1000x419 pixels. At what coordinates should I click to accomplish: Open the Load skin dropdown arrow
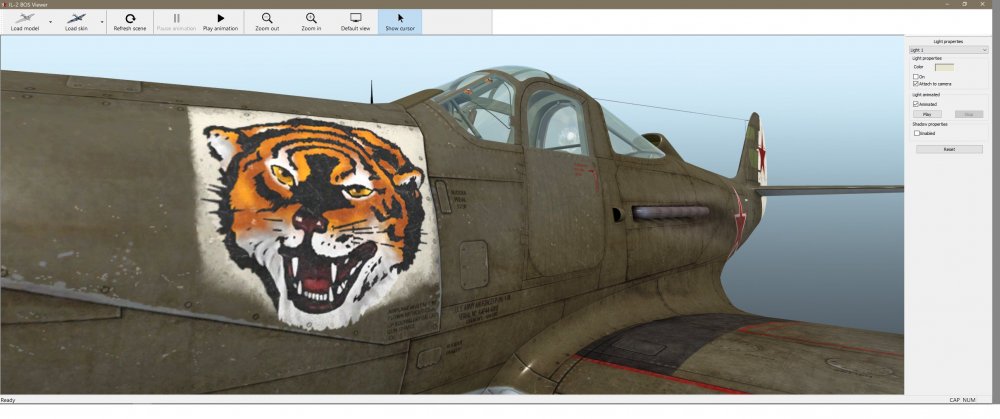pos(101,21)
